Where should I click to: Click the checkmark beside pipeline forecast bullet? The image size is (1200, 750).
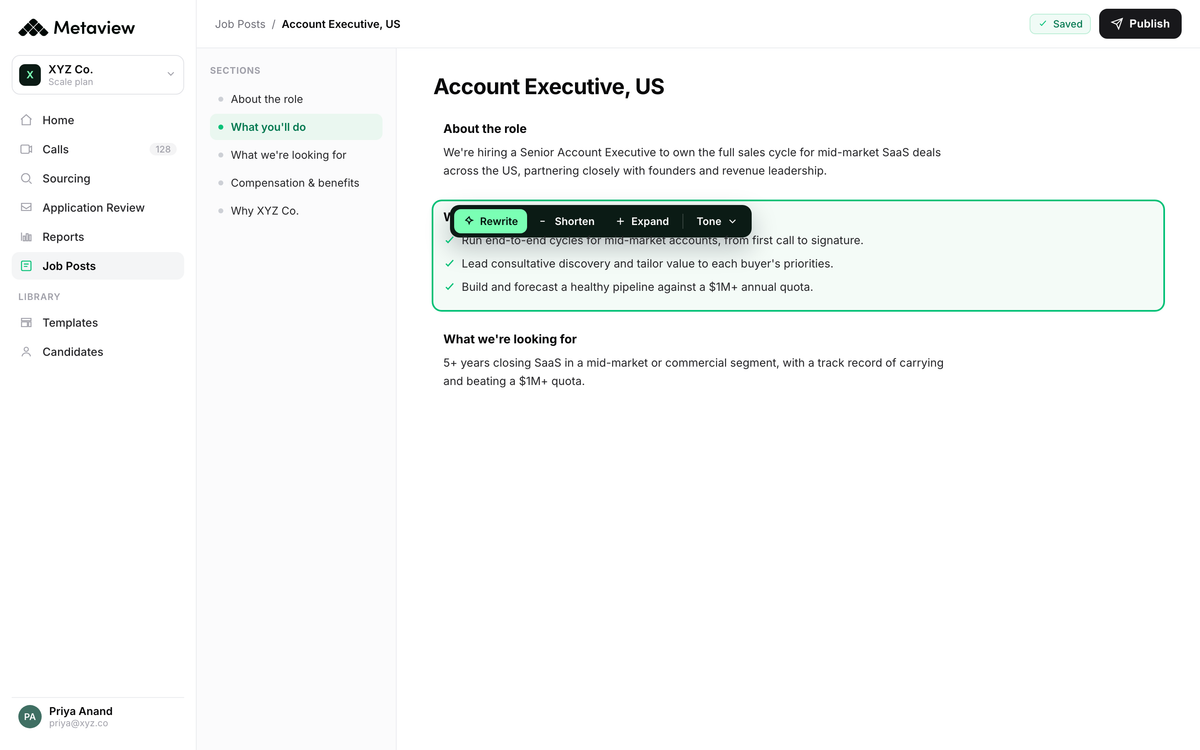click(x=450, y=287)
